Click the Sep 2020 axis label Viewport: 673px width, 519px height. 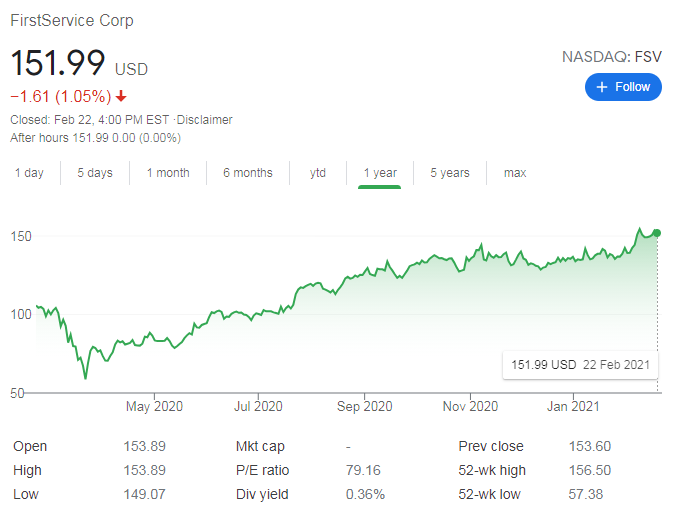(364, 406)
